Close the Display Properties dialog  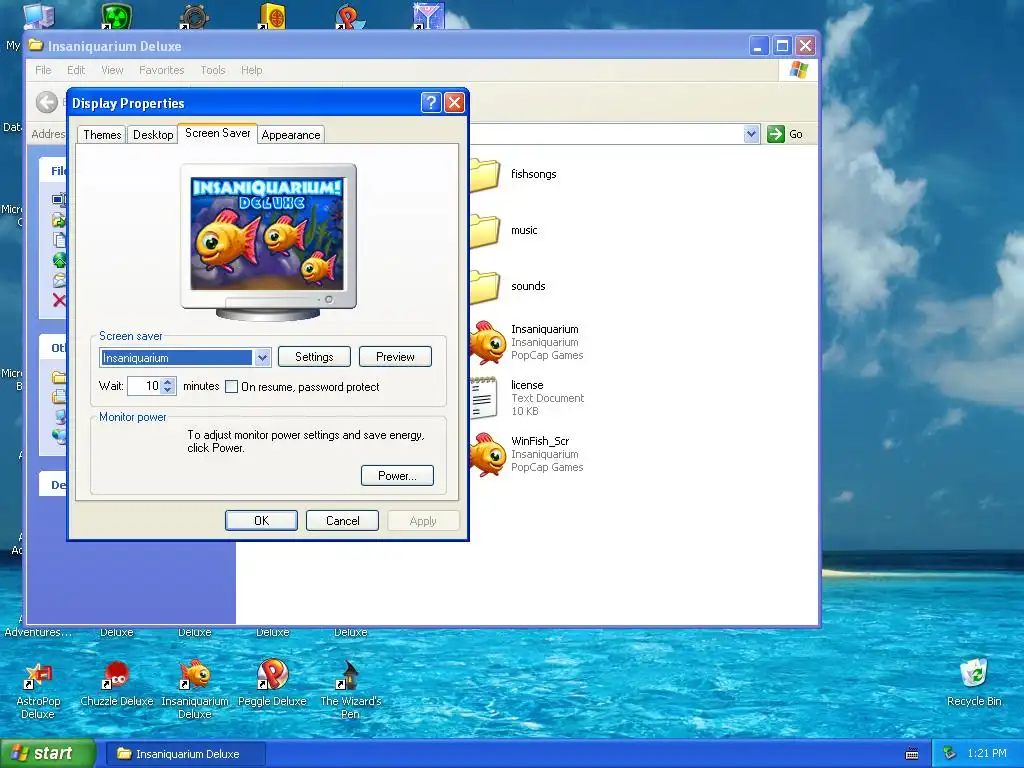pos(454,103)
